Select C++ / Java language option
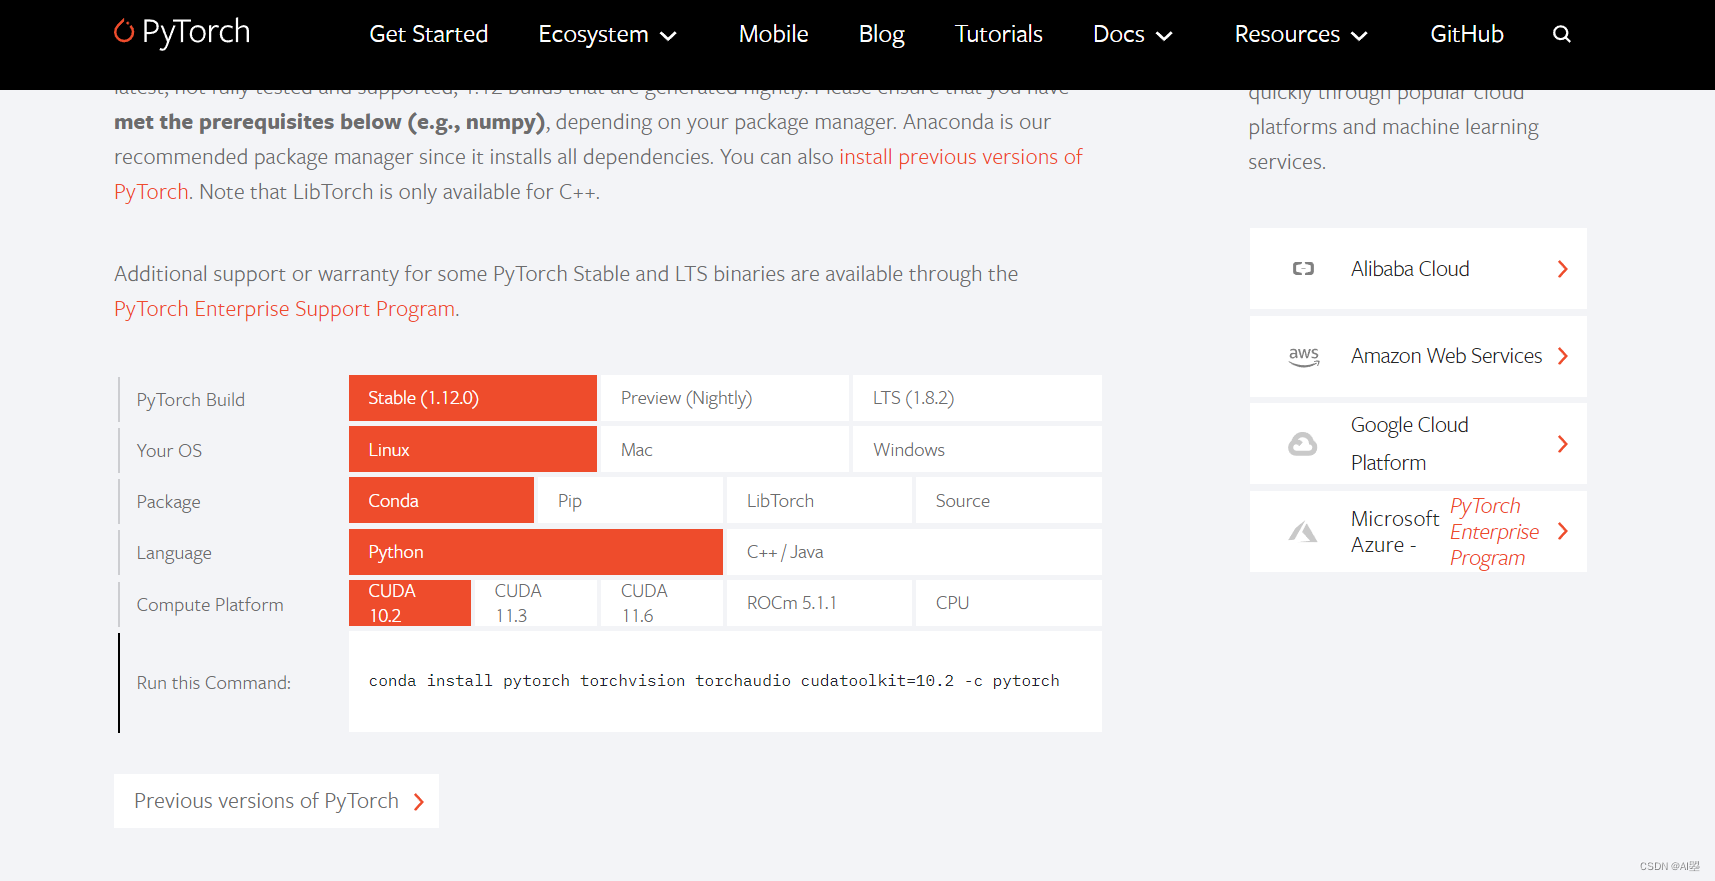This screenshot has height=881, width=1715. tap(914, 552)
